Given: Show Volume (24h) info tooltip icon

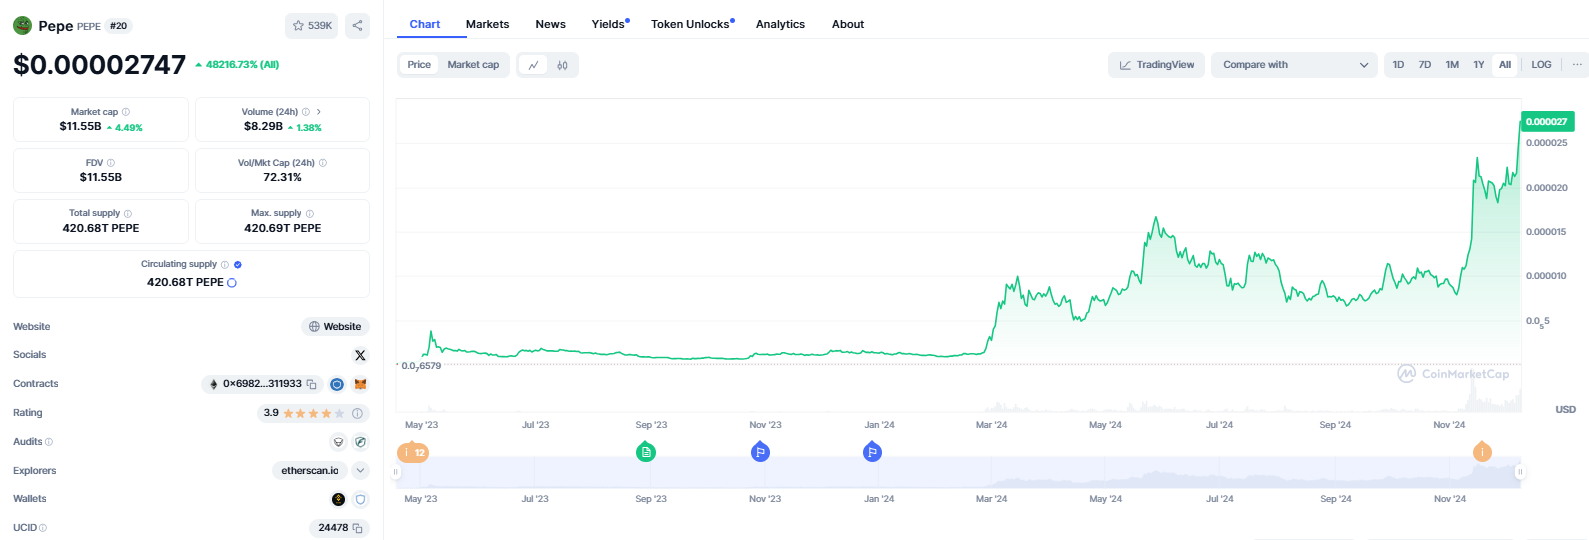Looking at the screenshot, I should (x=306, y=112).
